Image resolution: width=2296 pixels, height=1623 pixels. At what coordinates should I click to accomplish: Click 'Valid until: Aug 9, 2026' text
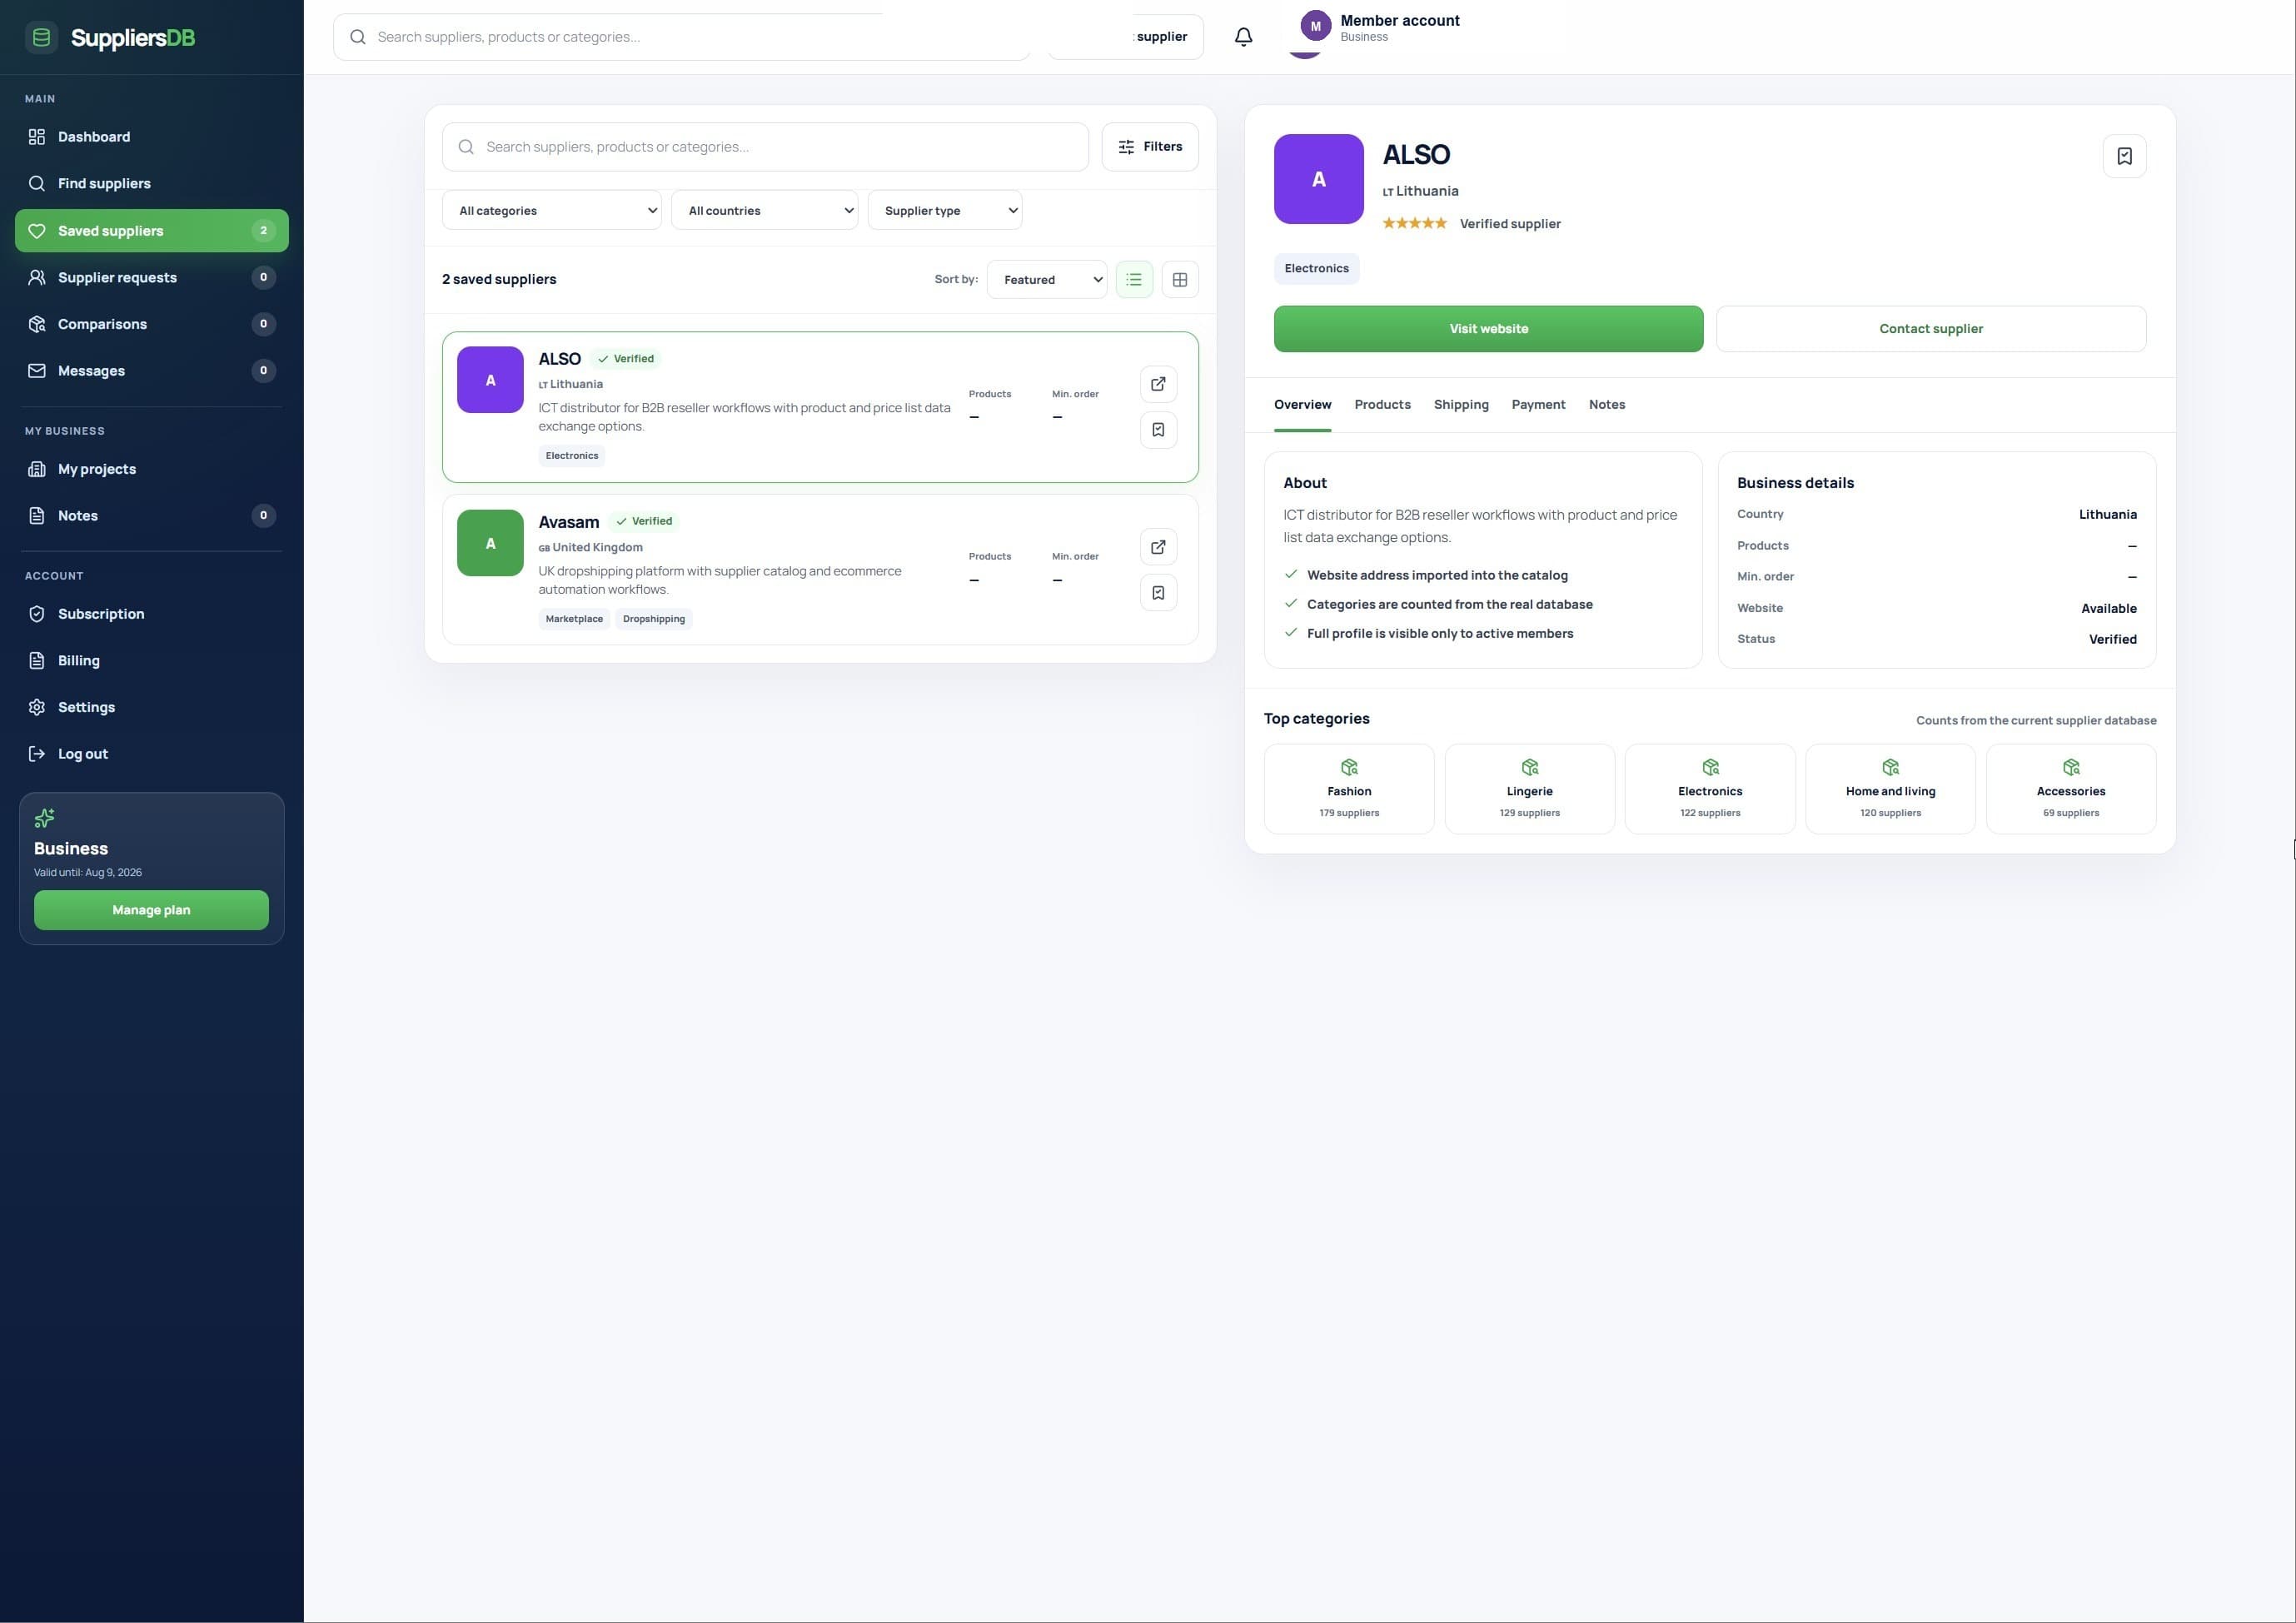(x=88, y=873)
